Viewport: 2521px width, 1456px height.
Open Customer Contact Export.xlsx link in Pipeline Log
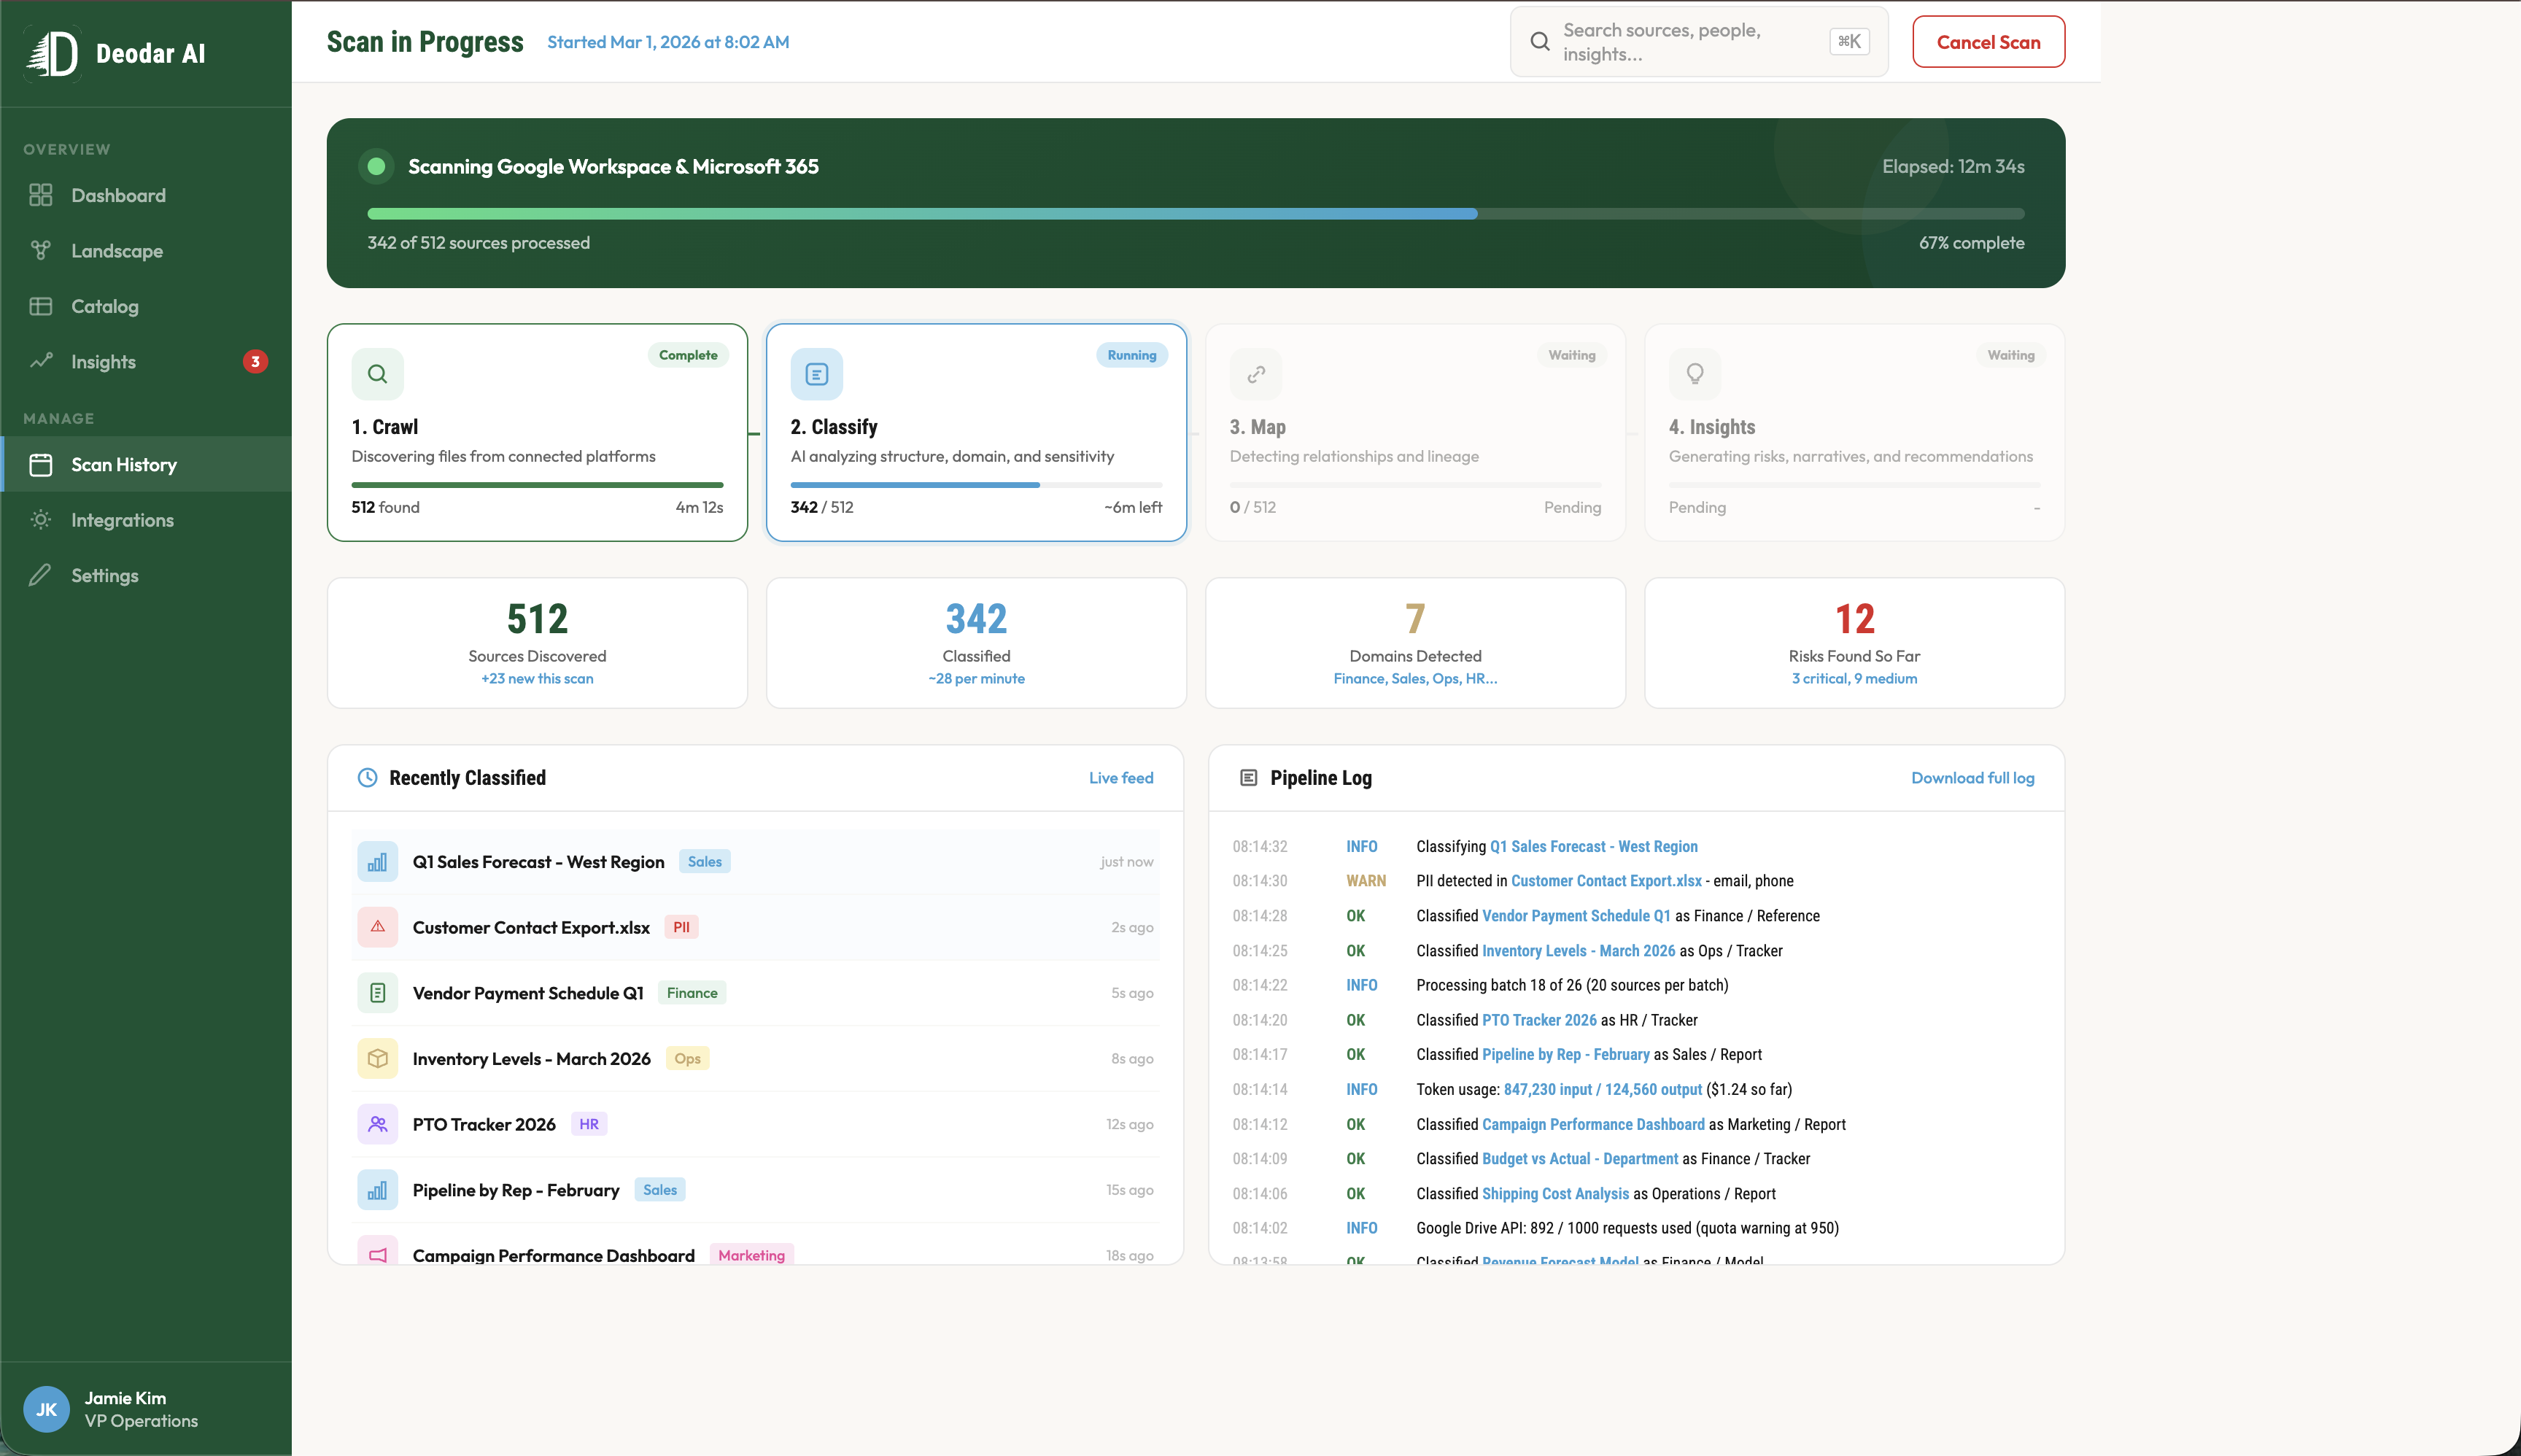tap(1605, 881)
